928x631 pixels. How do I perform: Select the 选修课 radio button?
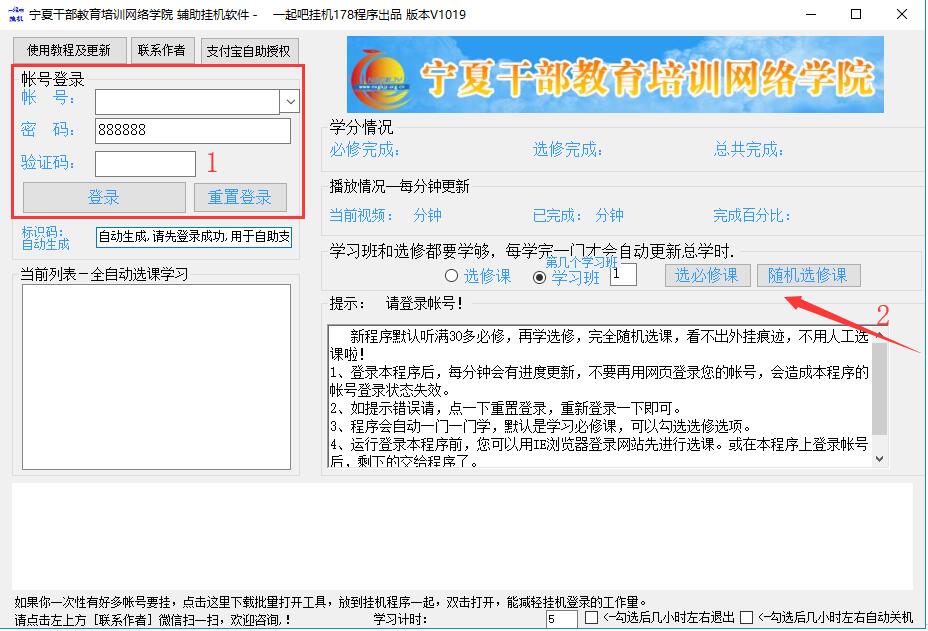tap(452, 276)
